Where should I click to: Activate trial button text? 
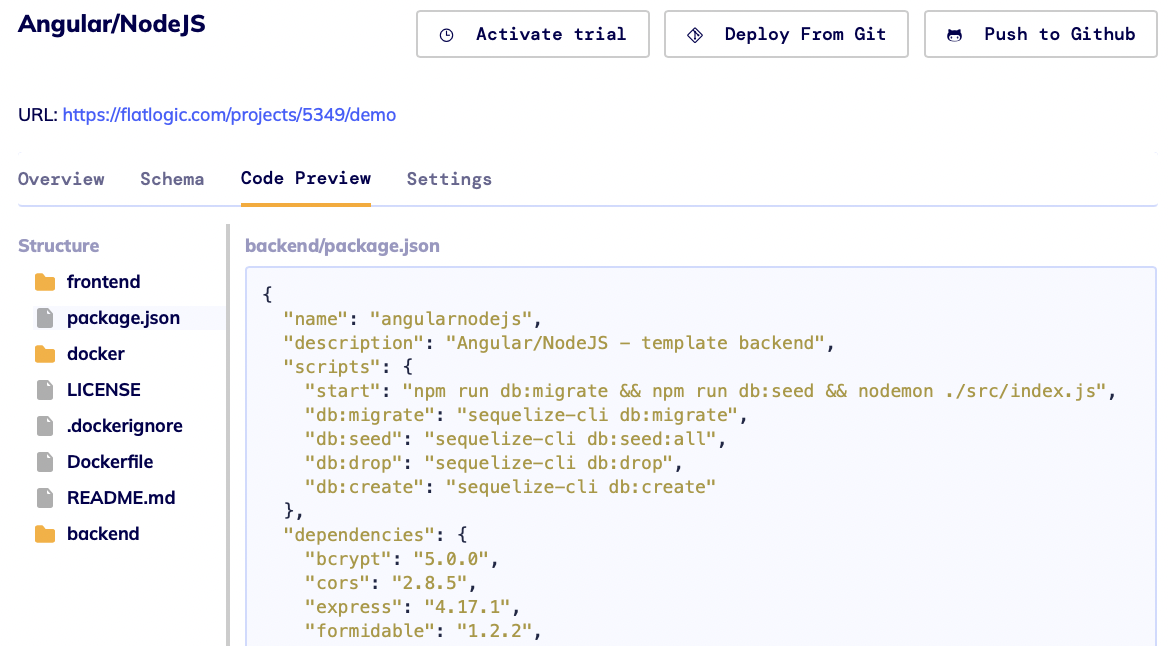click(x=551, y=34)
